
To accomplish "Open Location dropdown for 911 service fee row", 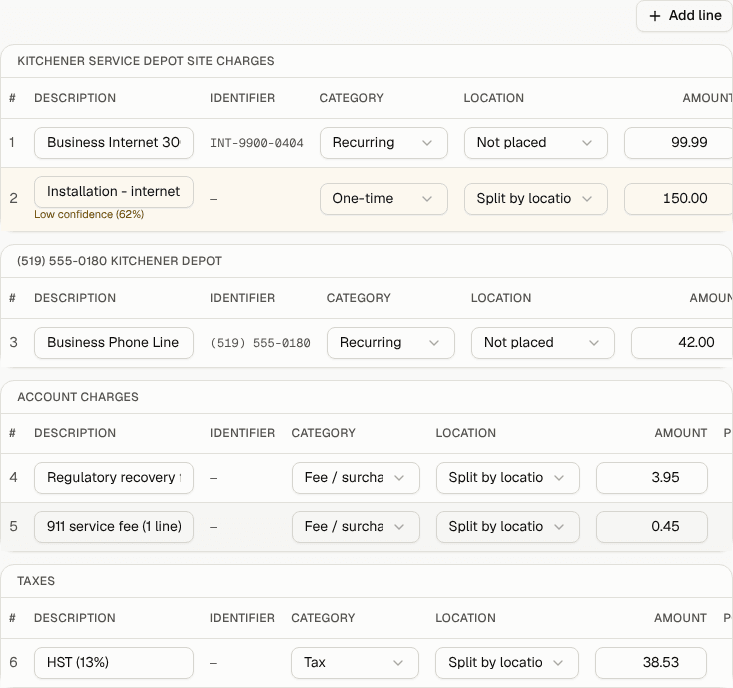I will [508, 527].
